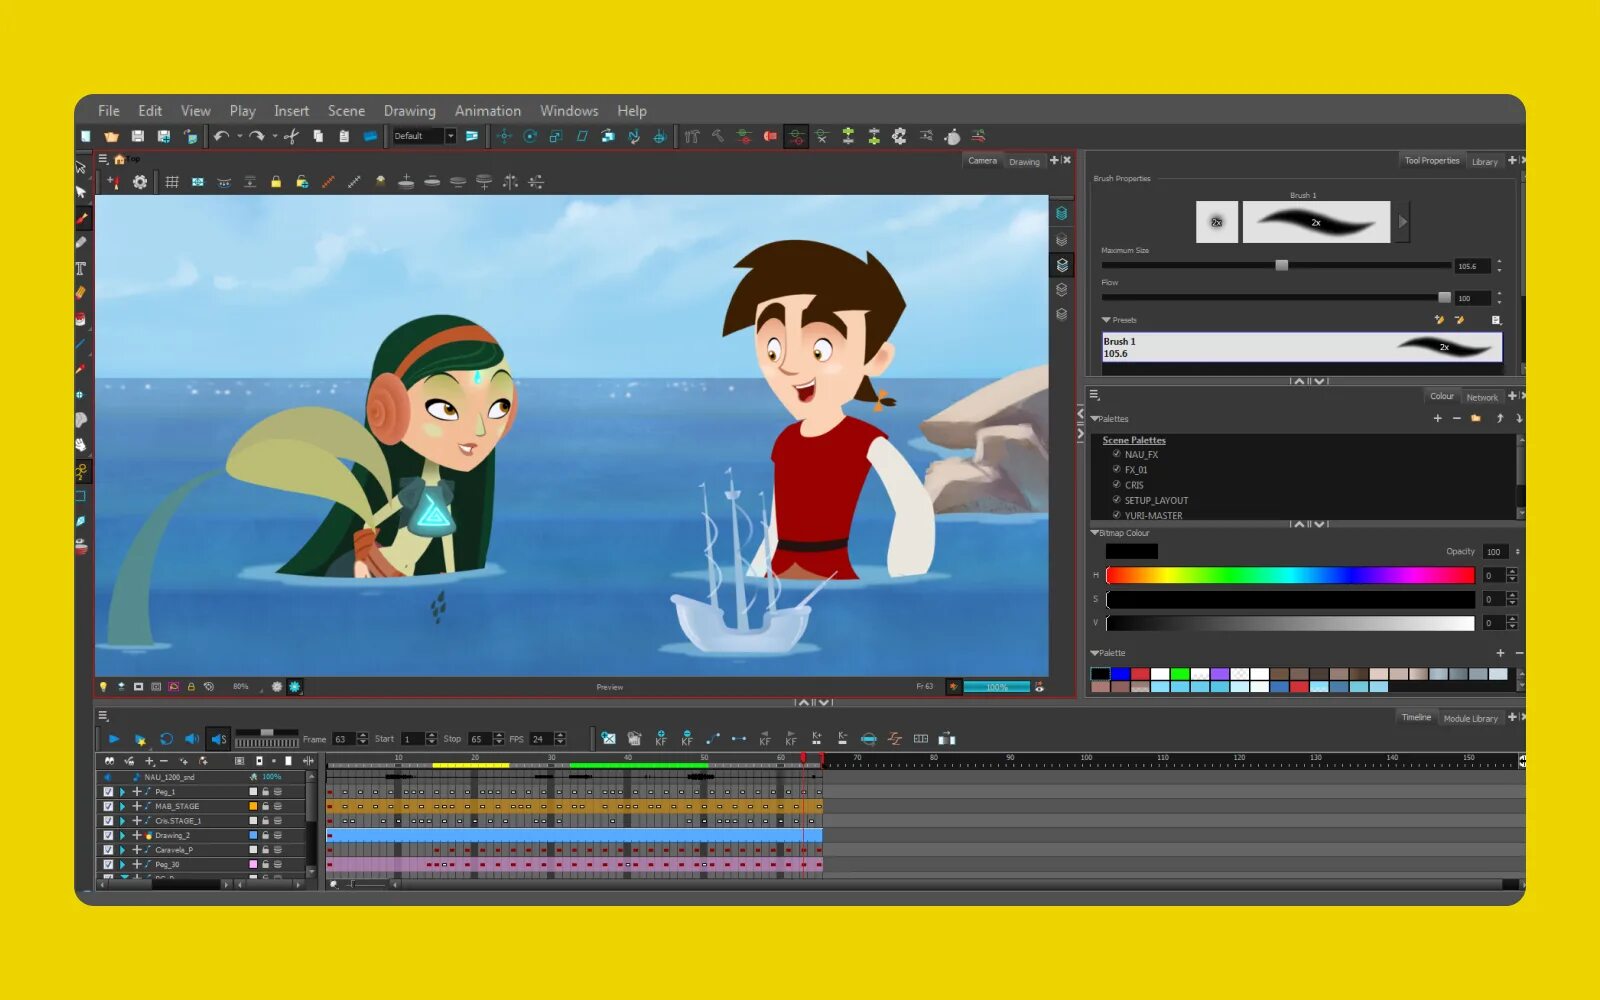This screenshot has width=1600, height=1000.
Task: Expand the brush preview arrow button
Action: (1403, 222)
